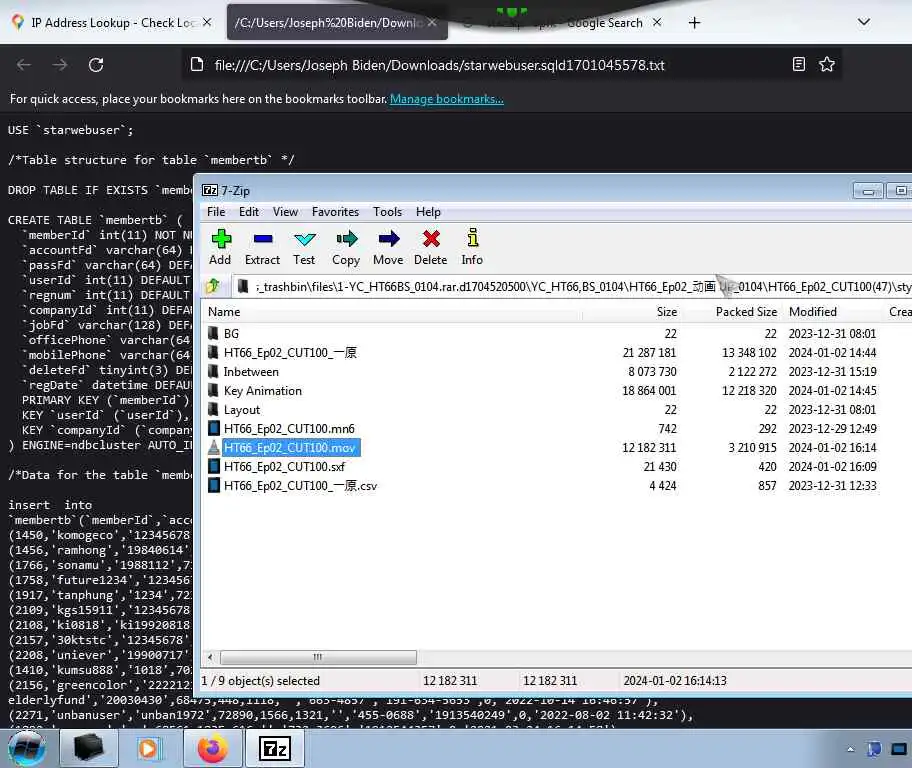Open the list all tabs dropdown
912x768 pixels.
[864, 22]
